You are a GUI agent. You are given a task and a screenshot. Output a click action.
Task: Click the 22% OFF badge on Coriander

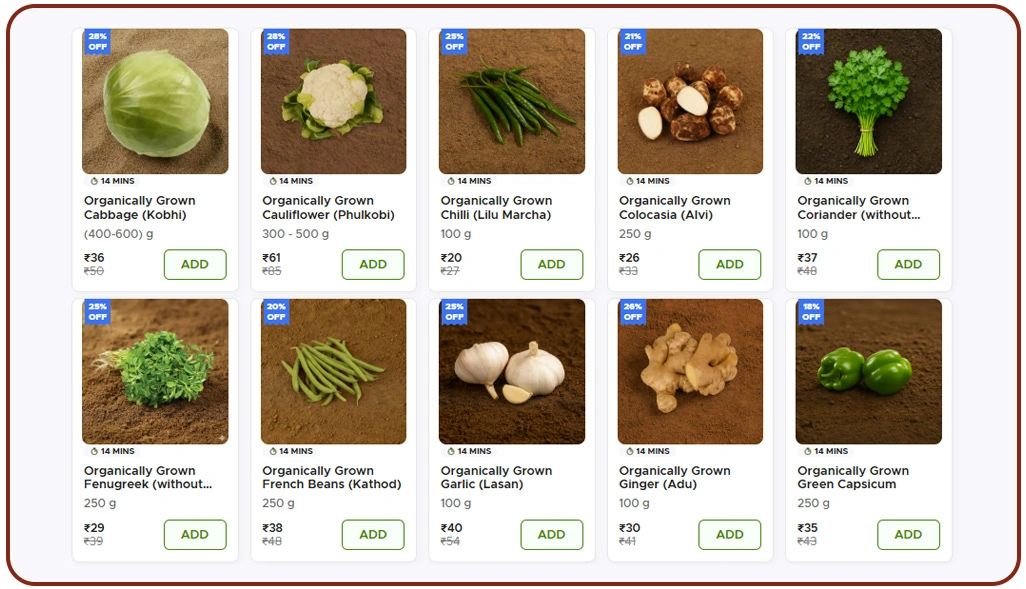click(x=811, y=42)
